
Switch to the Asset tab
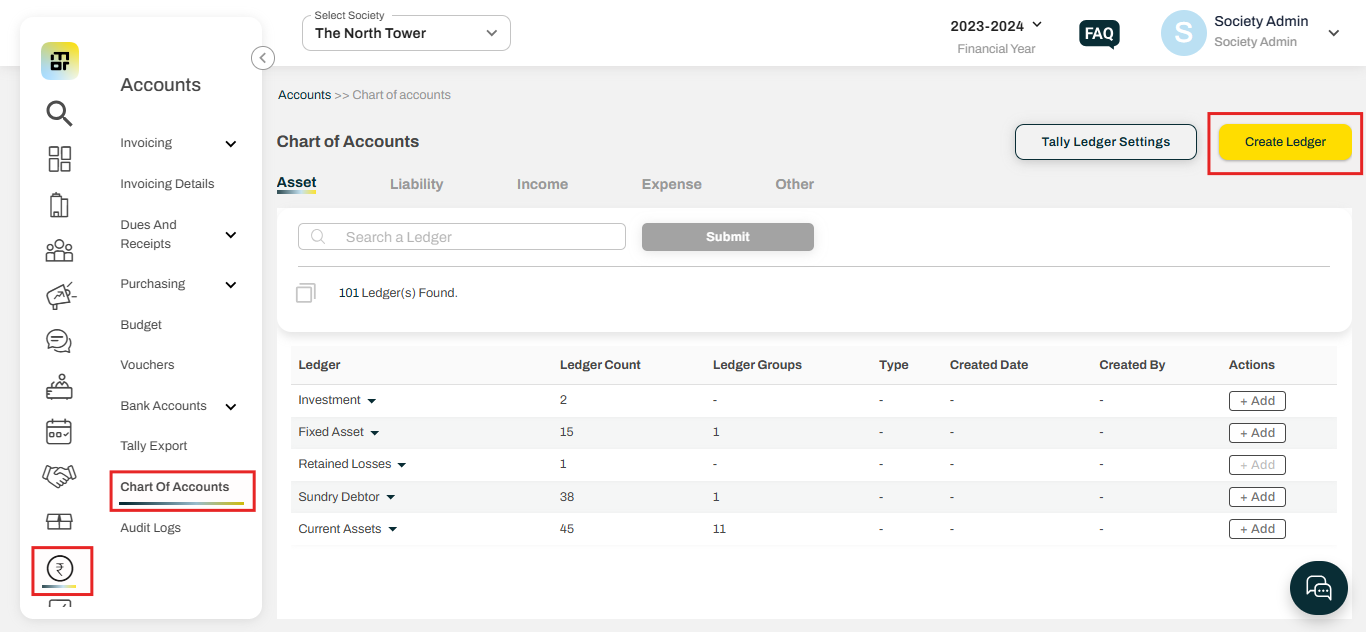[296, 183]
